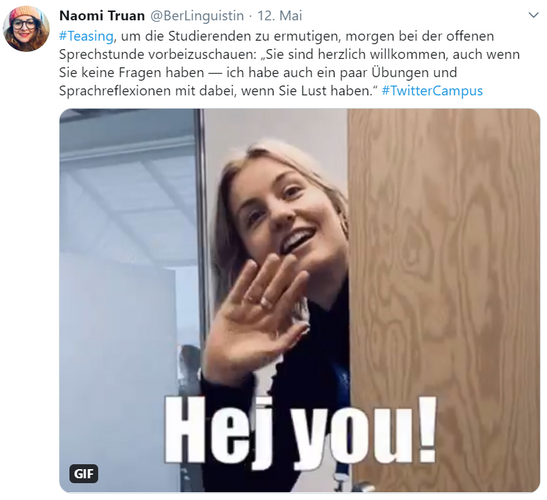Viewport: 547px width, 500px height.
Task: Click the wooden door area of the GIF
Action: click(x=444, y=300)
